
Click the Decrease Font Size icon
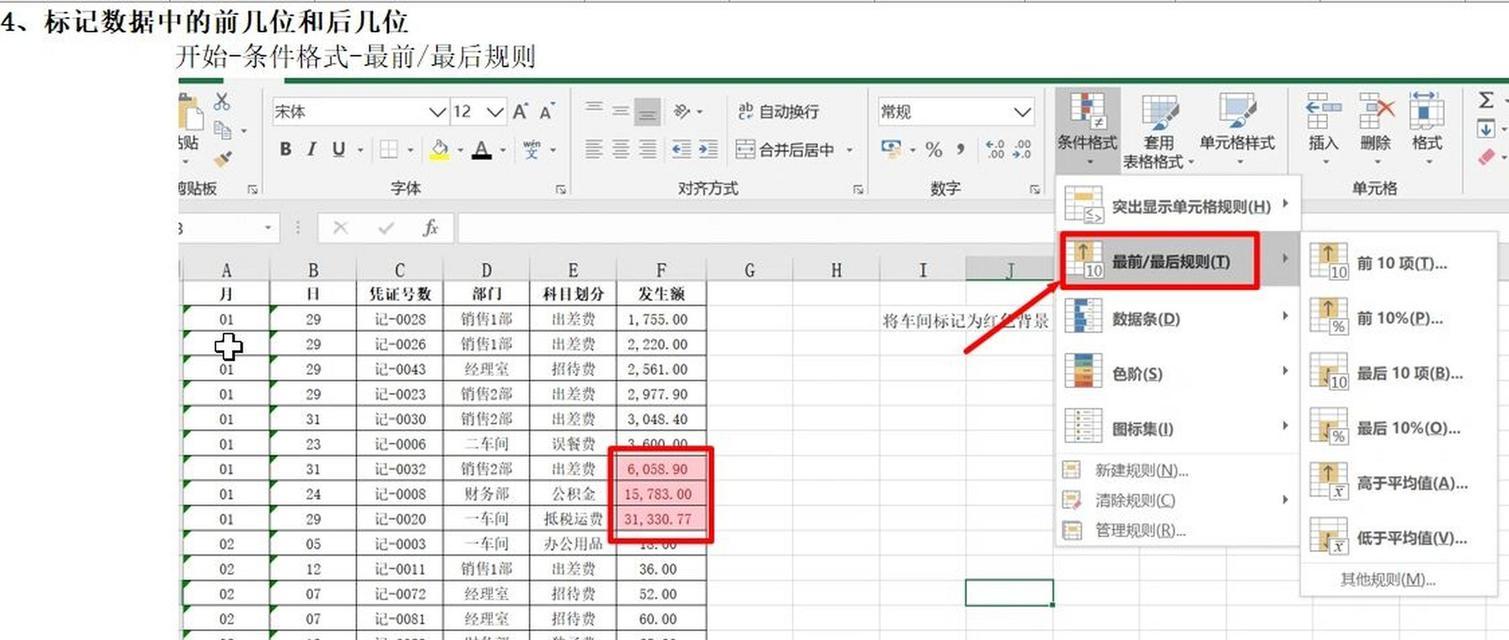[547, 112]
